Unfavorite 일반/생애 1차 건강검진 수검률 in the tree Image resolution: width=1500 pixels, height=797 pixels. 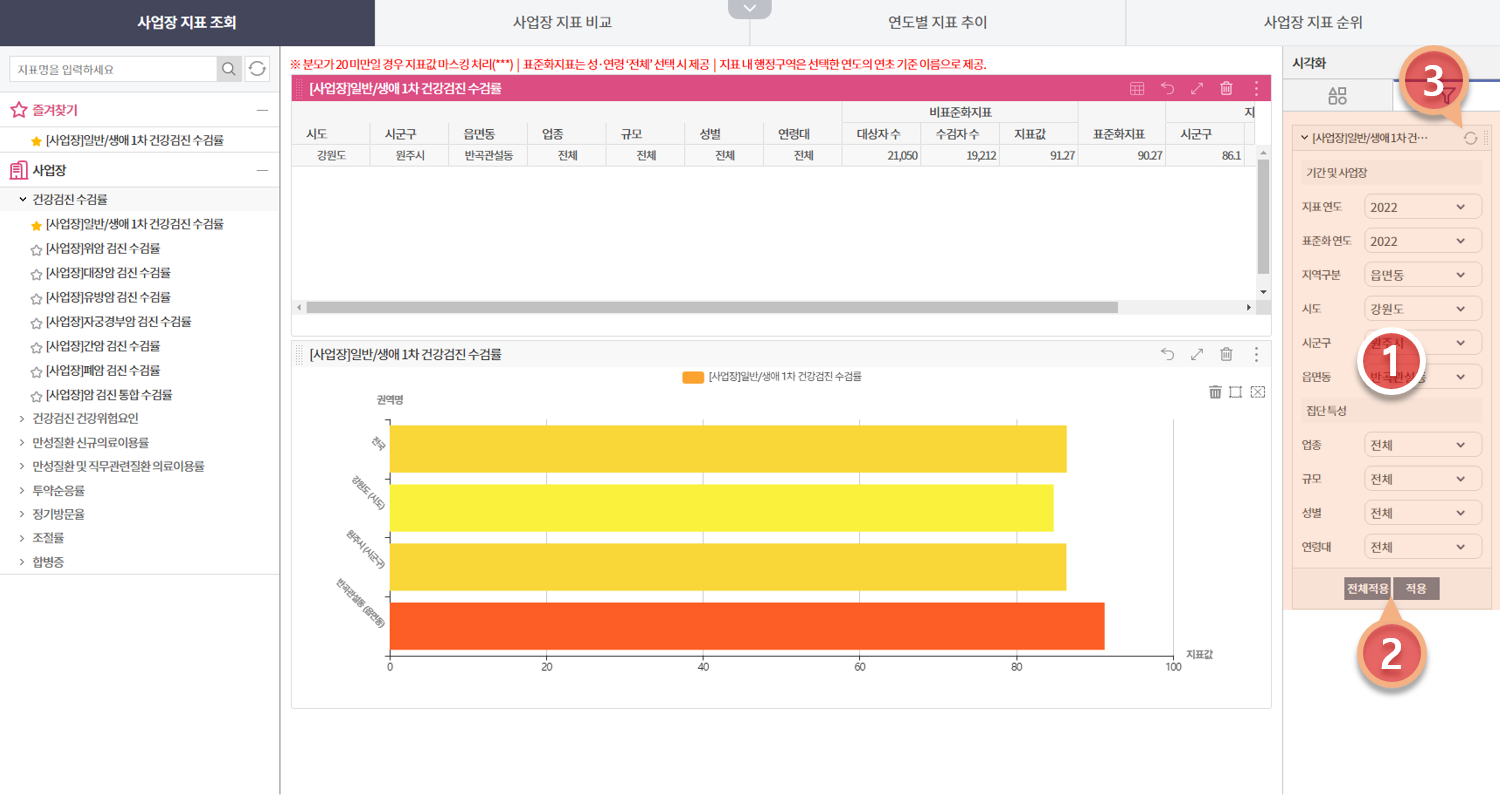[37, 225]
